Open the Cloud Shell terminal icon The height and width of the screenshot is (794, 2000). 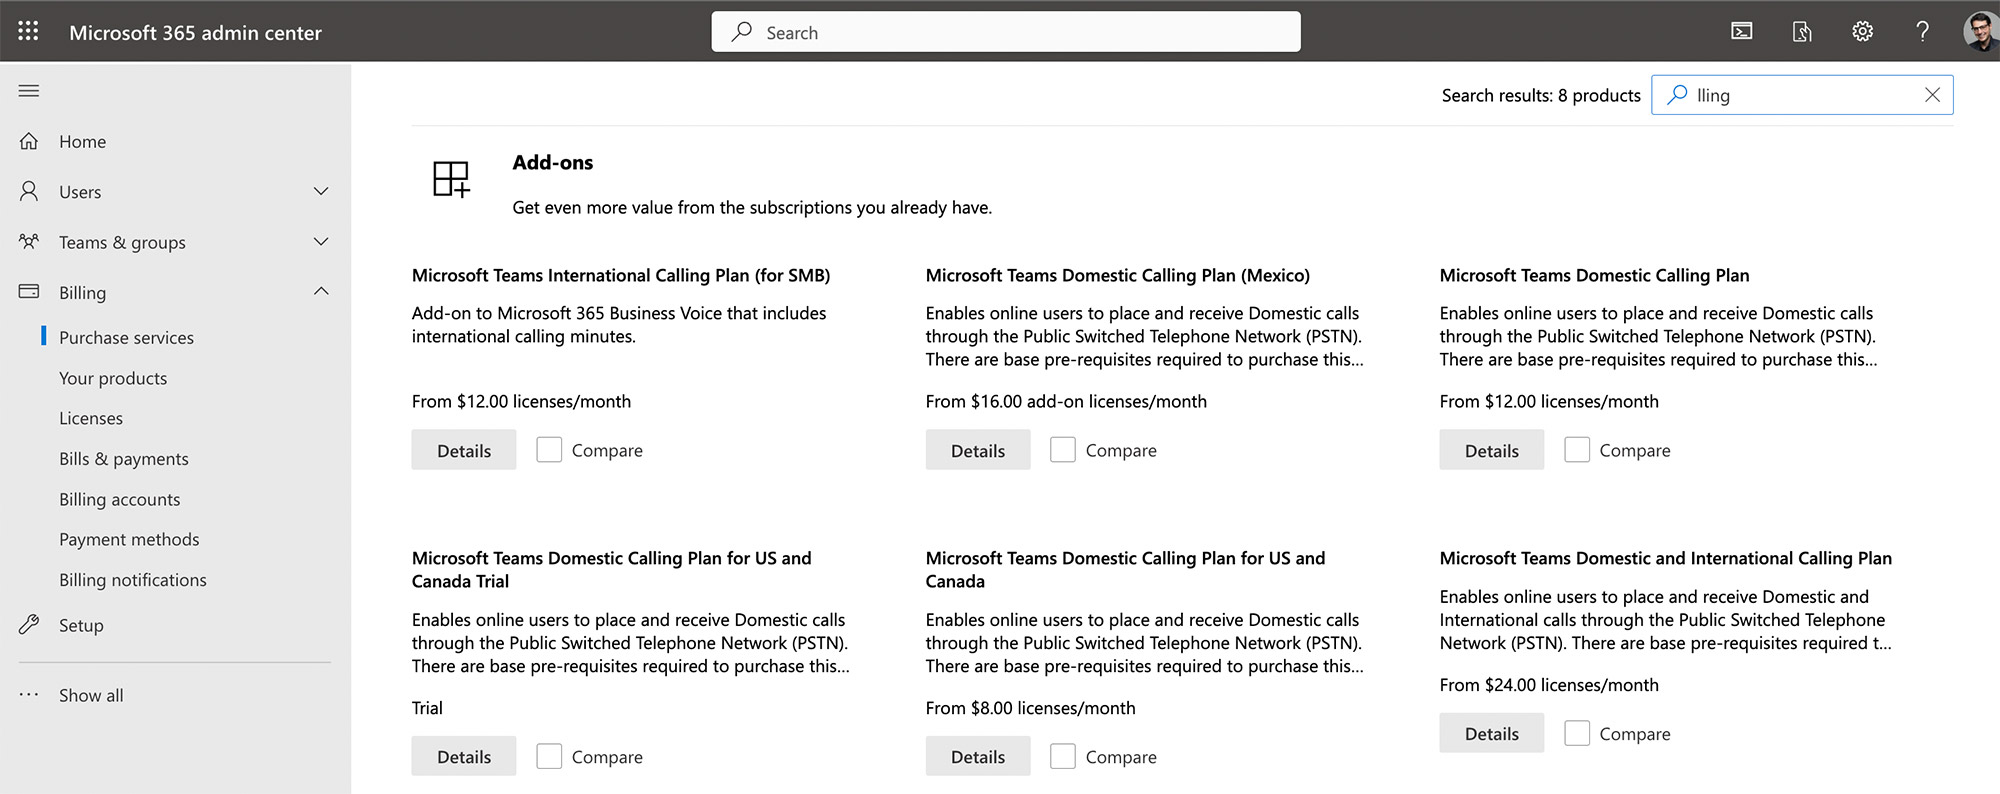coord(1742,31)
